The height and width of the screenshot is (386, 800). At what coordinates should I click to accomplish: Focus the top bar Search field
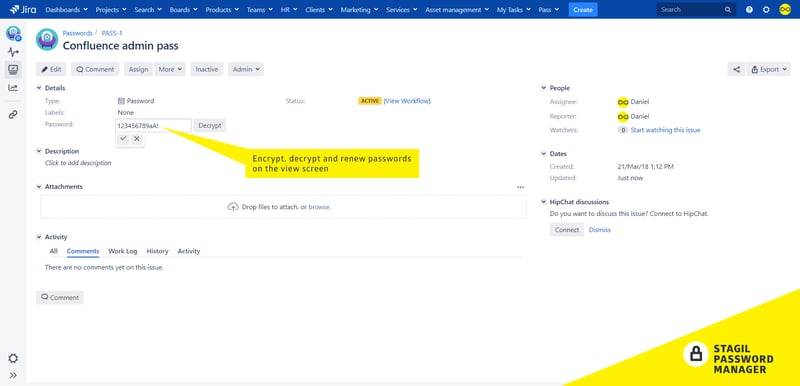pyautogui.click(x=696, y=10)
